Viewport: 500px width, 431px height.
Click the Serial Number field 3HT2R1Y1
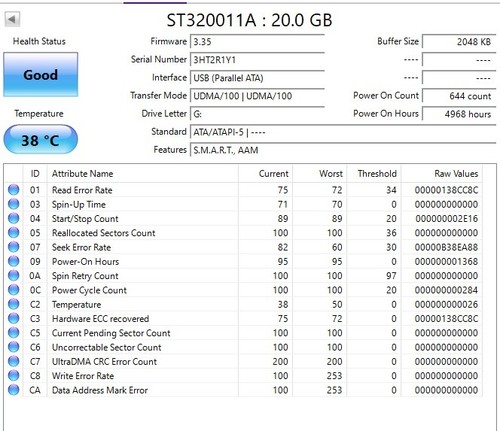[x=257, y=60]
